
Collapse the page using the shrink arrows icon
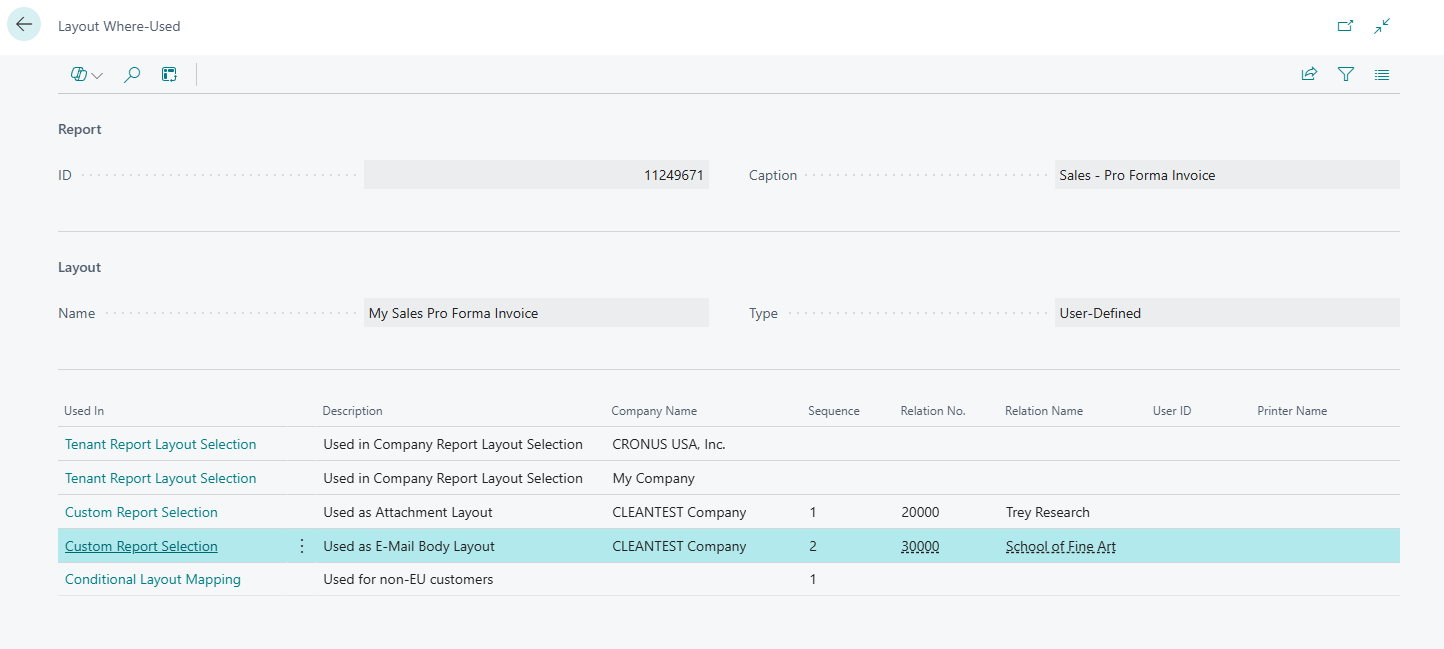pyautogui.click(x=1382, y=26)
